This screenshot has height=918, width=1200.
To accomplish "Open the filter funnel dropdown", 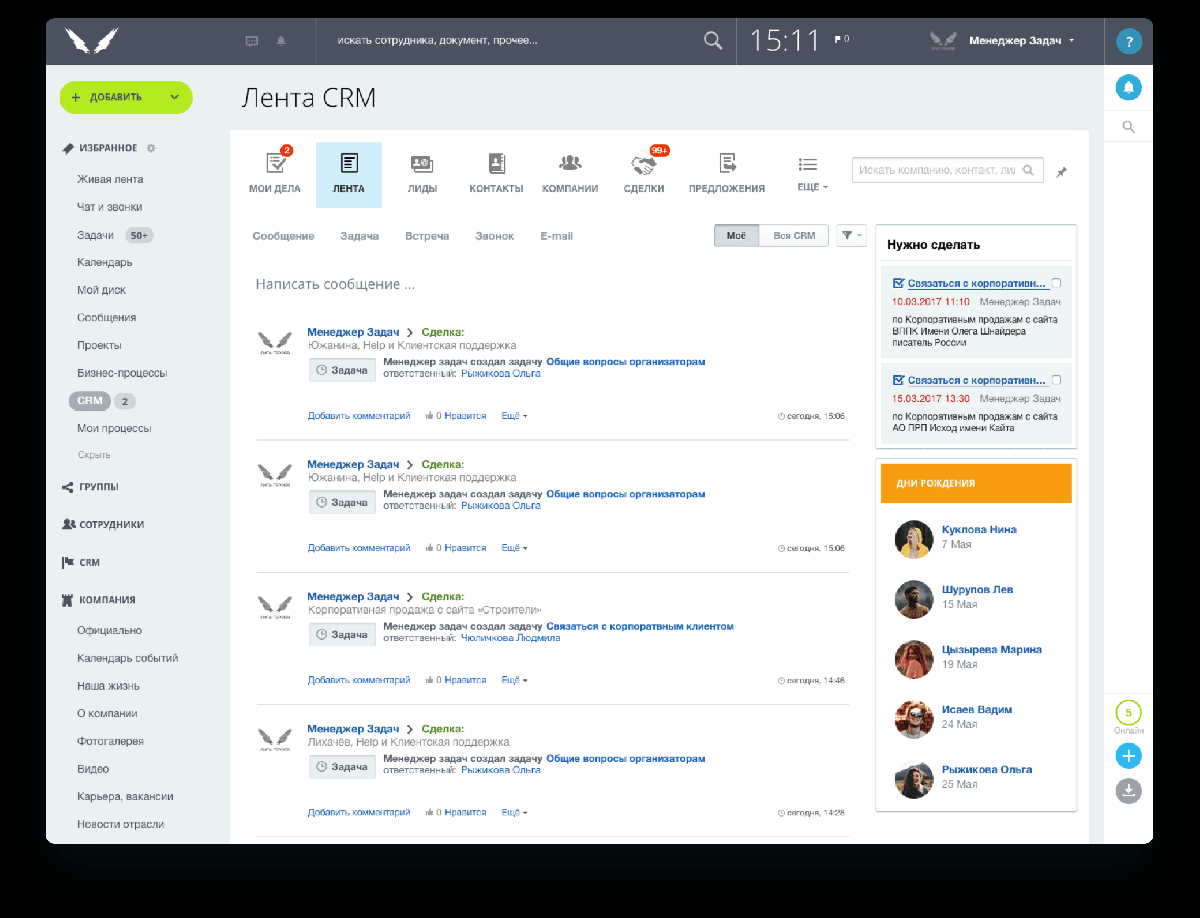I will click(851, 236).
